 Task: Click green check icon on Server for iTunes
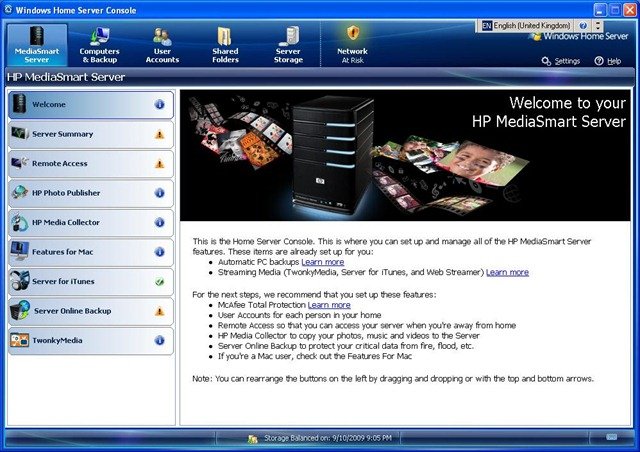(160, 281)
